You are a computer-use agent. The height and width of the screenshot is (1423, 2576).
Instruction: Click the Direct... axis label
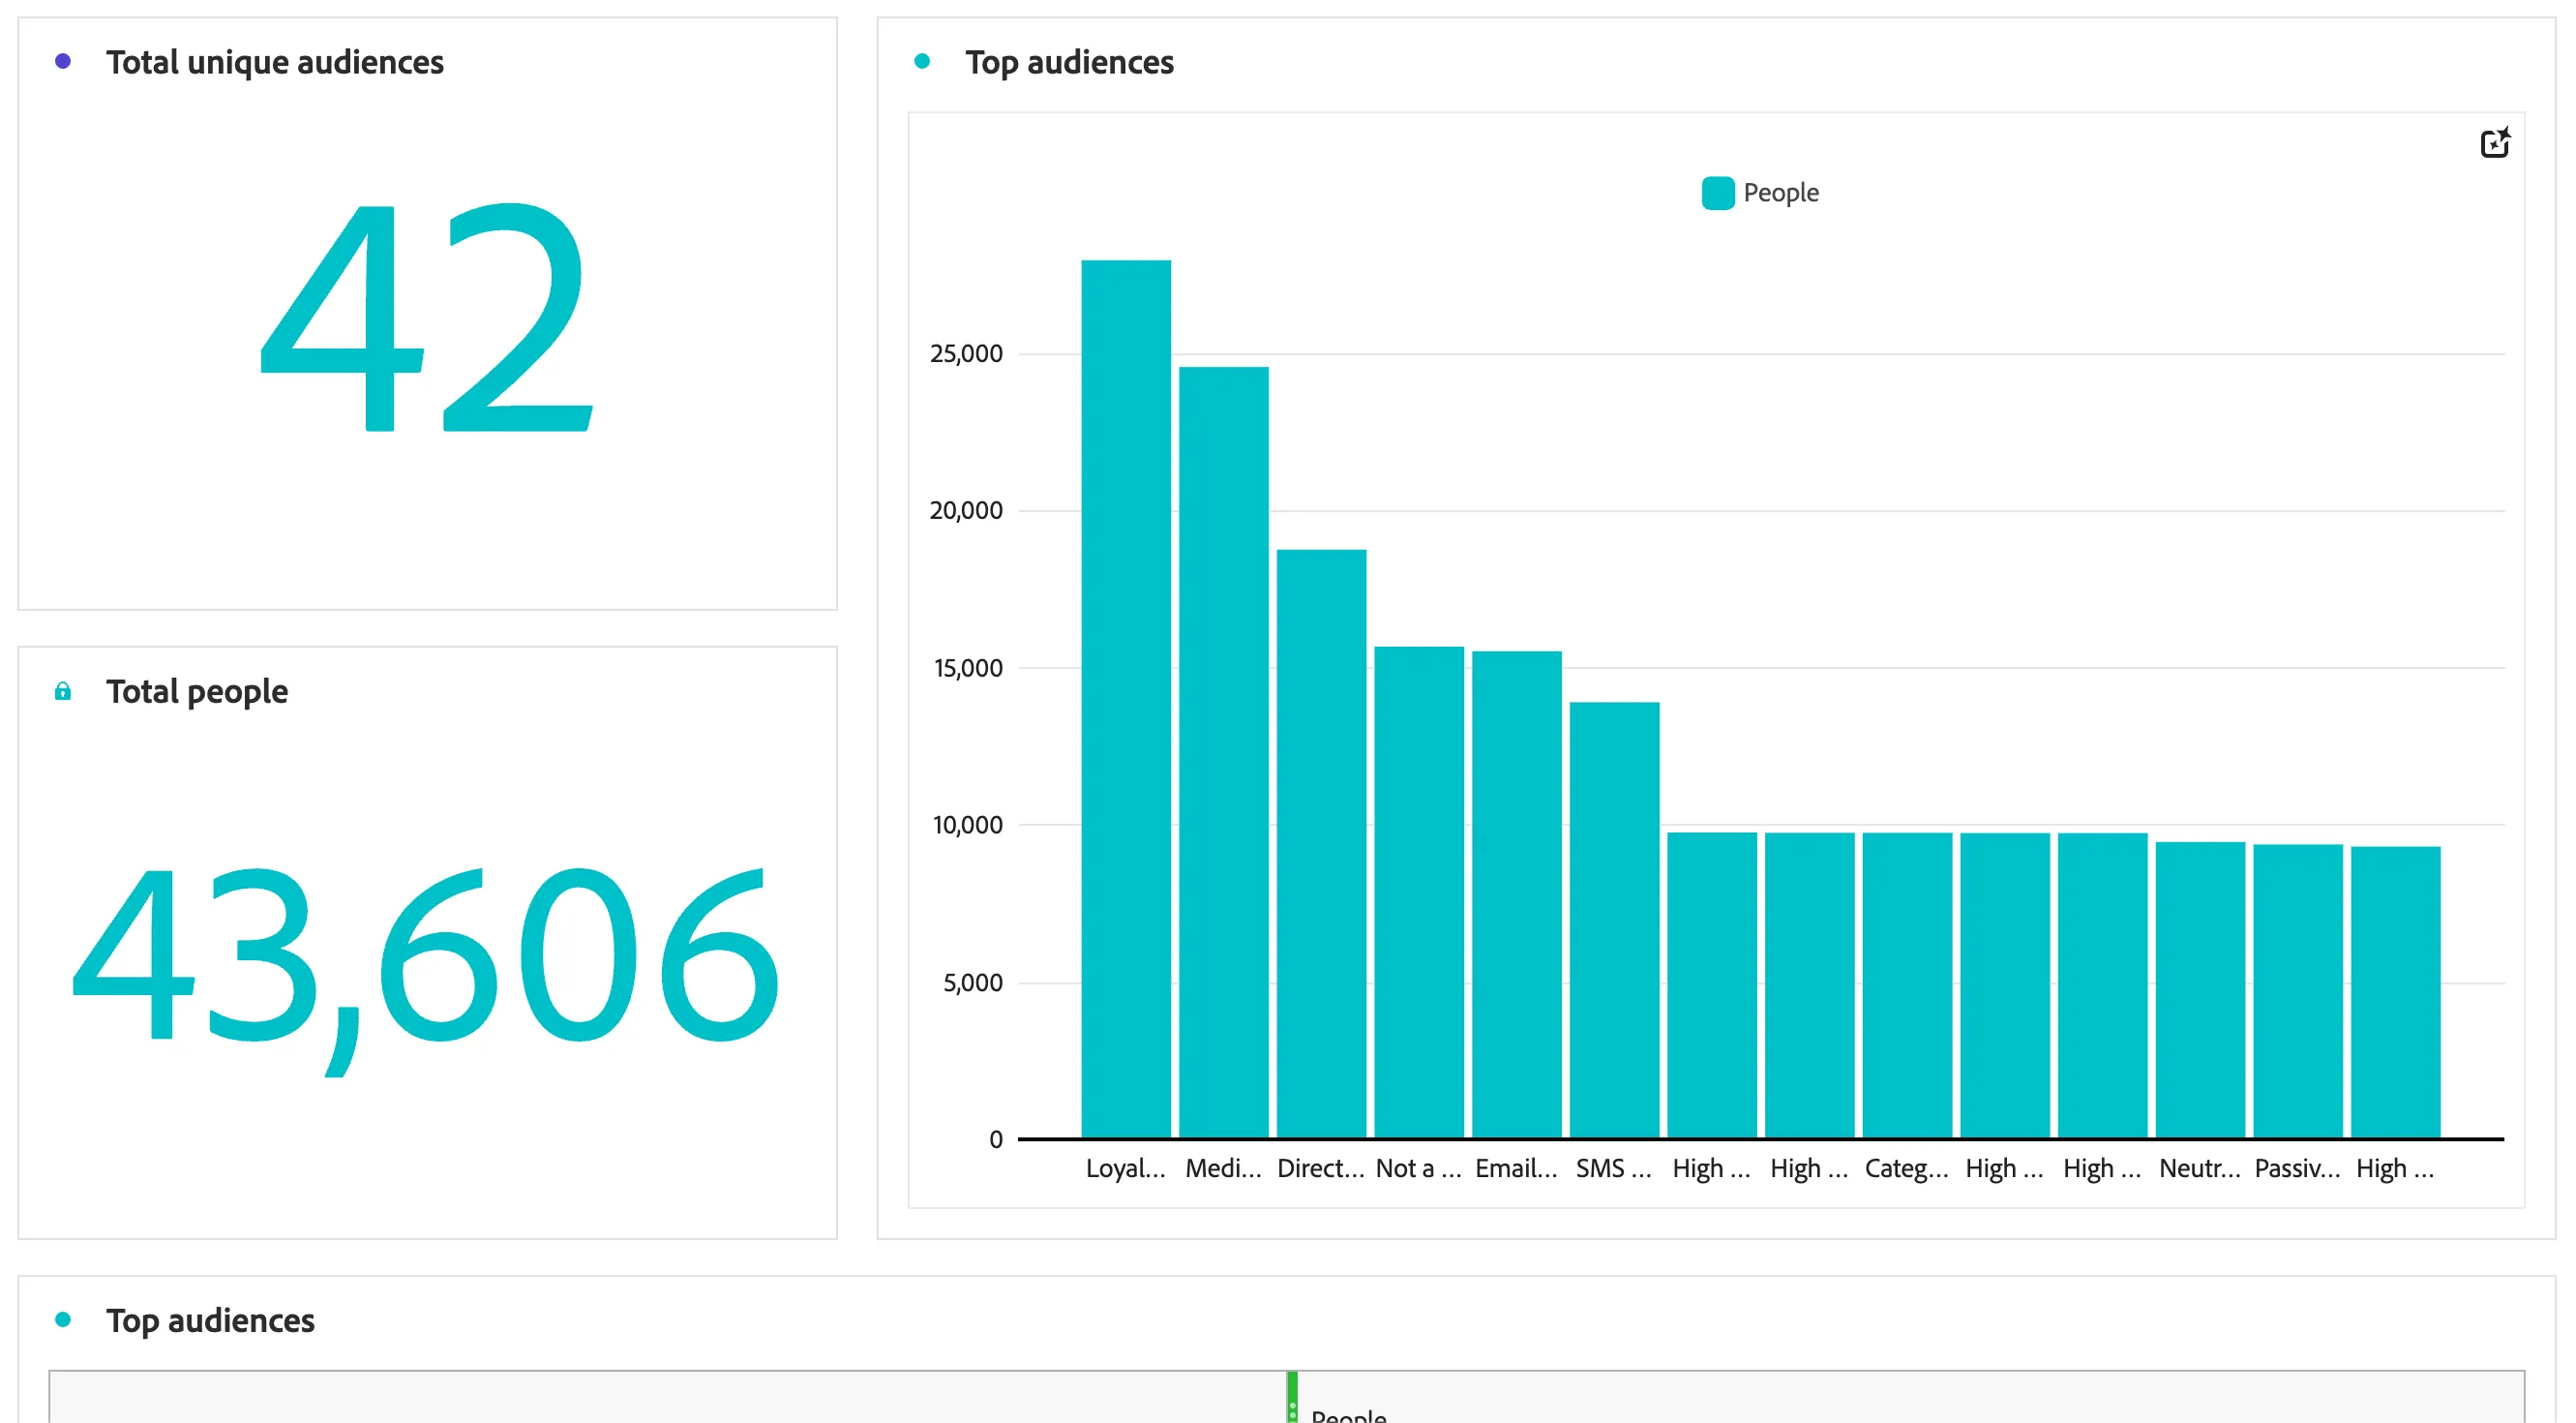tap(1321, 1168)
